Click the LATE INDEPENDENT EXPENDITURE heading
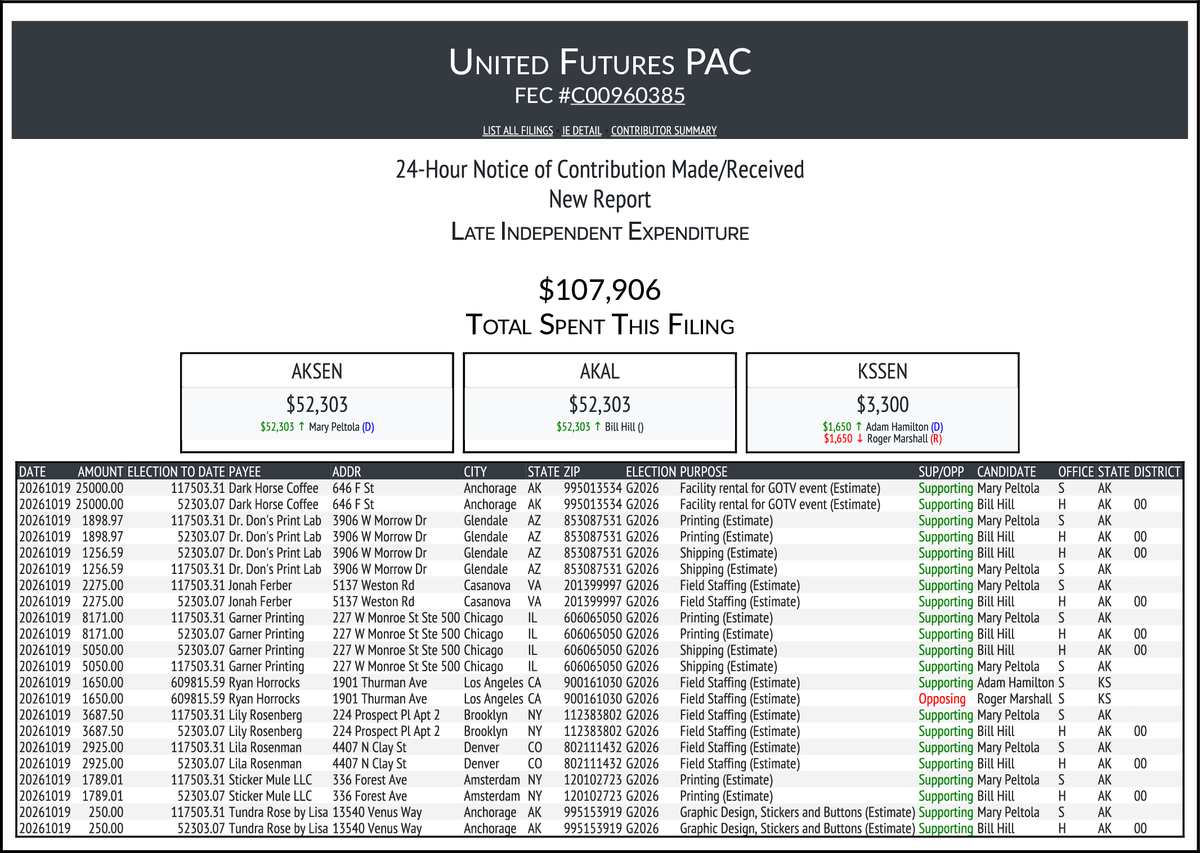Viewport: 1200px width, 853px height. tap(600, 233)
